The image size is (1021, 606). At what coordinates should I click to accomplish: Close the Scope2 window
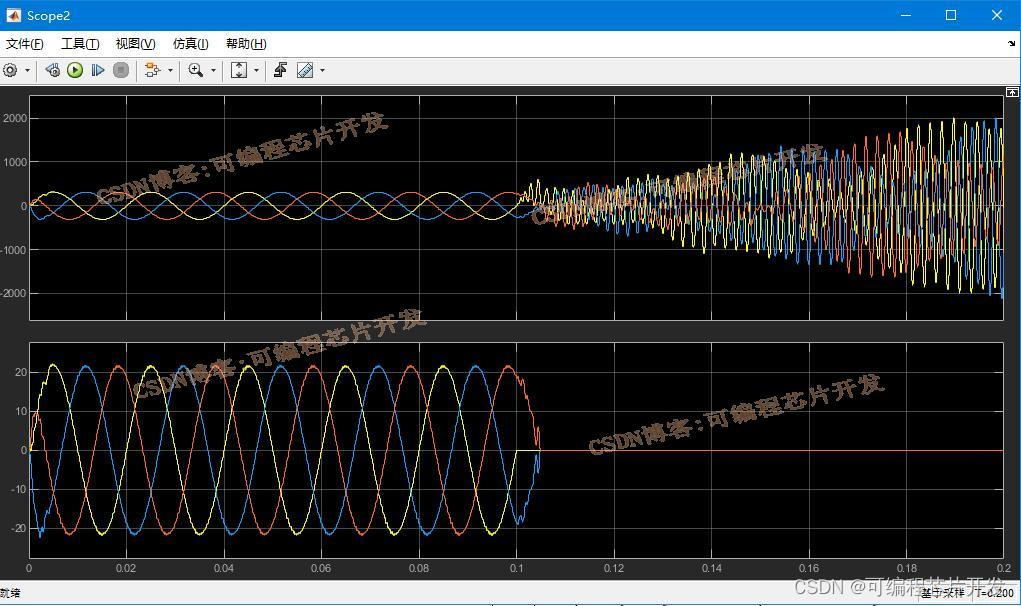point(997,15)
